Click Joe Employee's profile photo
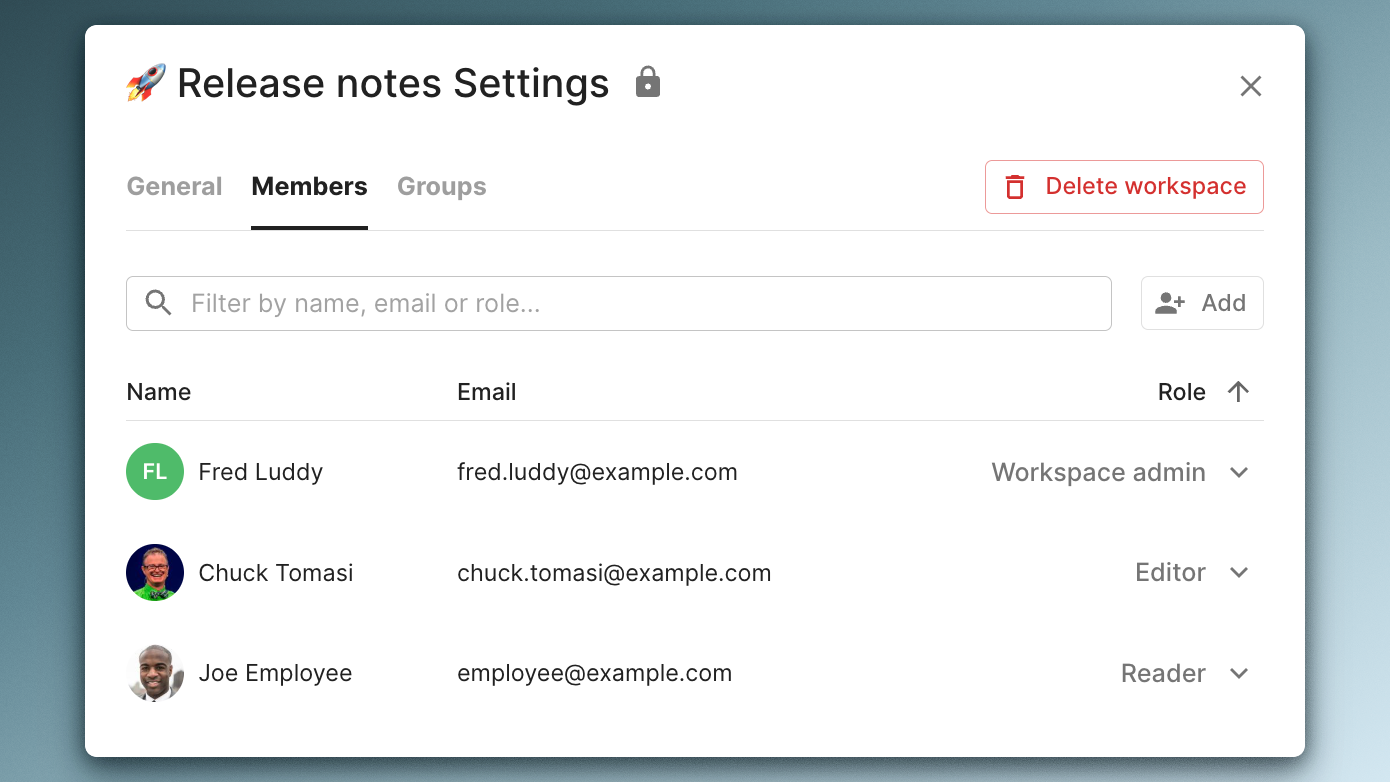Image resolution: width=1390 pixels, height=782 pixels. pos(155,673)
